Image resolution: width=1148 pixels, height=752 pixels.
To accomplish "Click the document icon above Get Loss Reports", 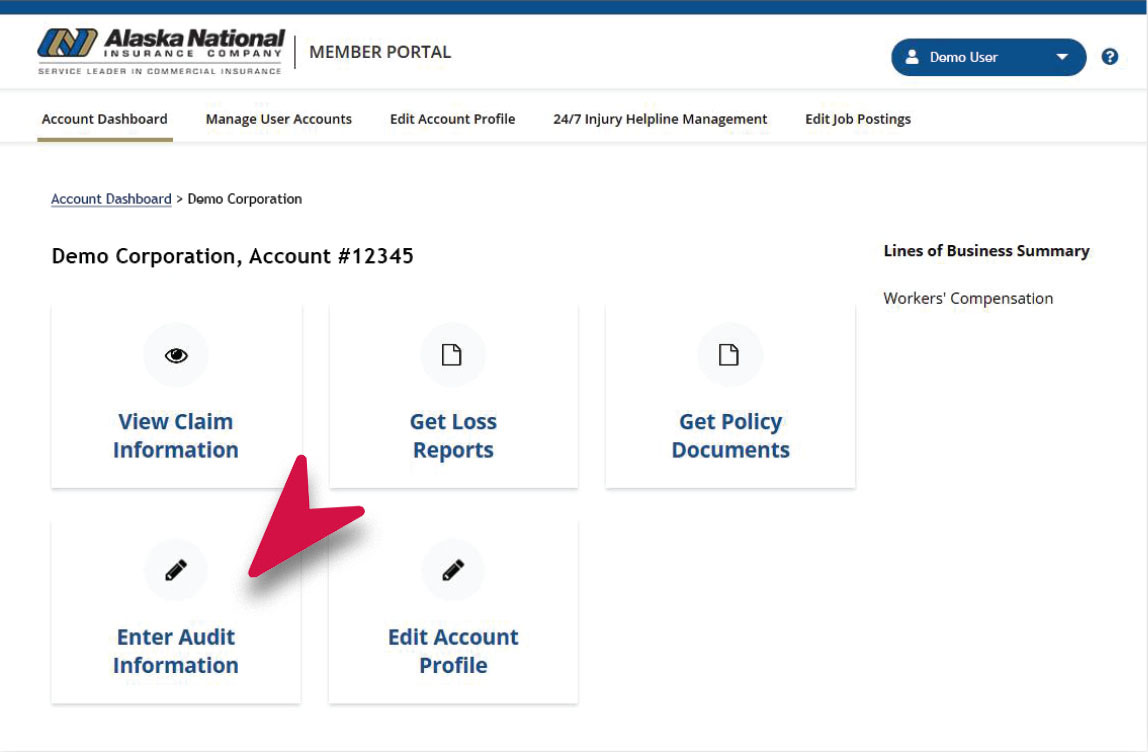I will pyautogui.click(x=452, y=355).
